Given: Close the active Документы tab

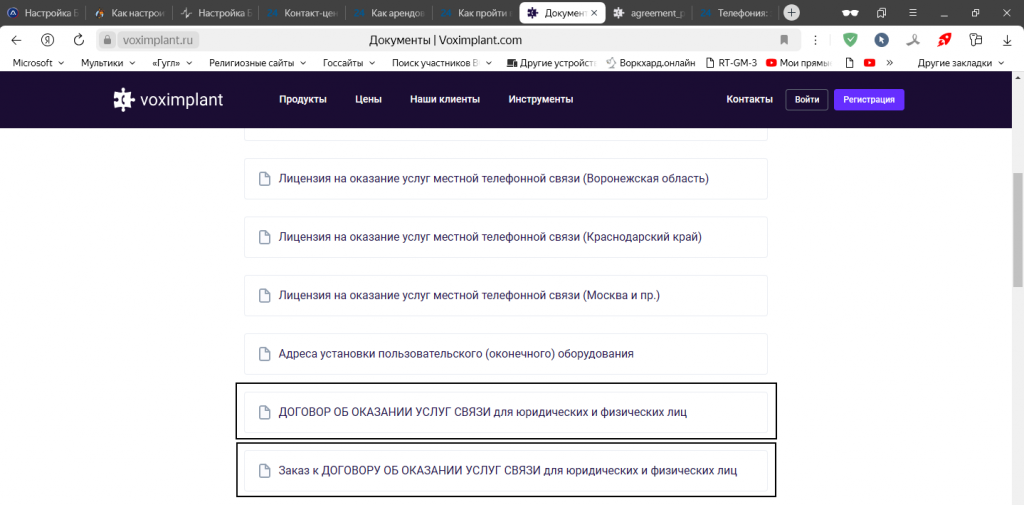Looking at the screenshot, I should tap(594, 12).
